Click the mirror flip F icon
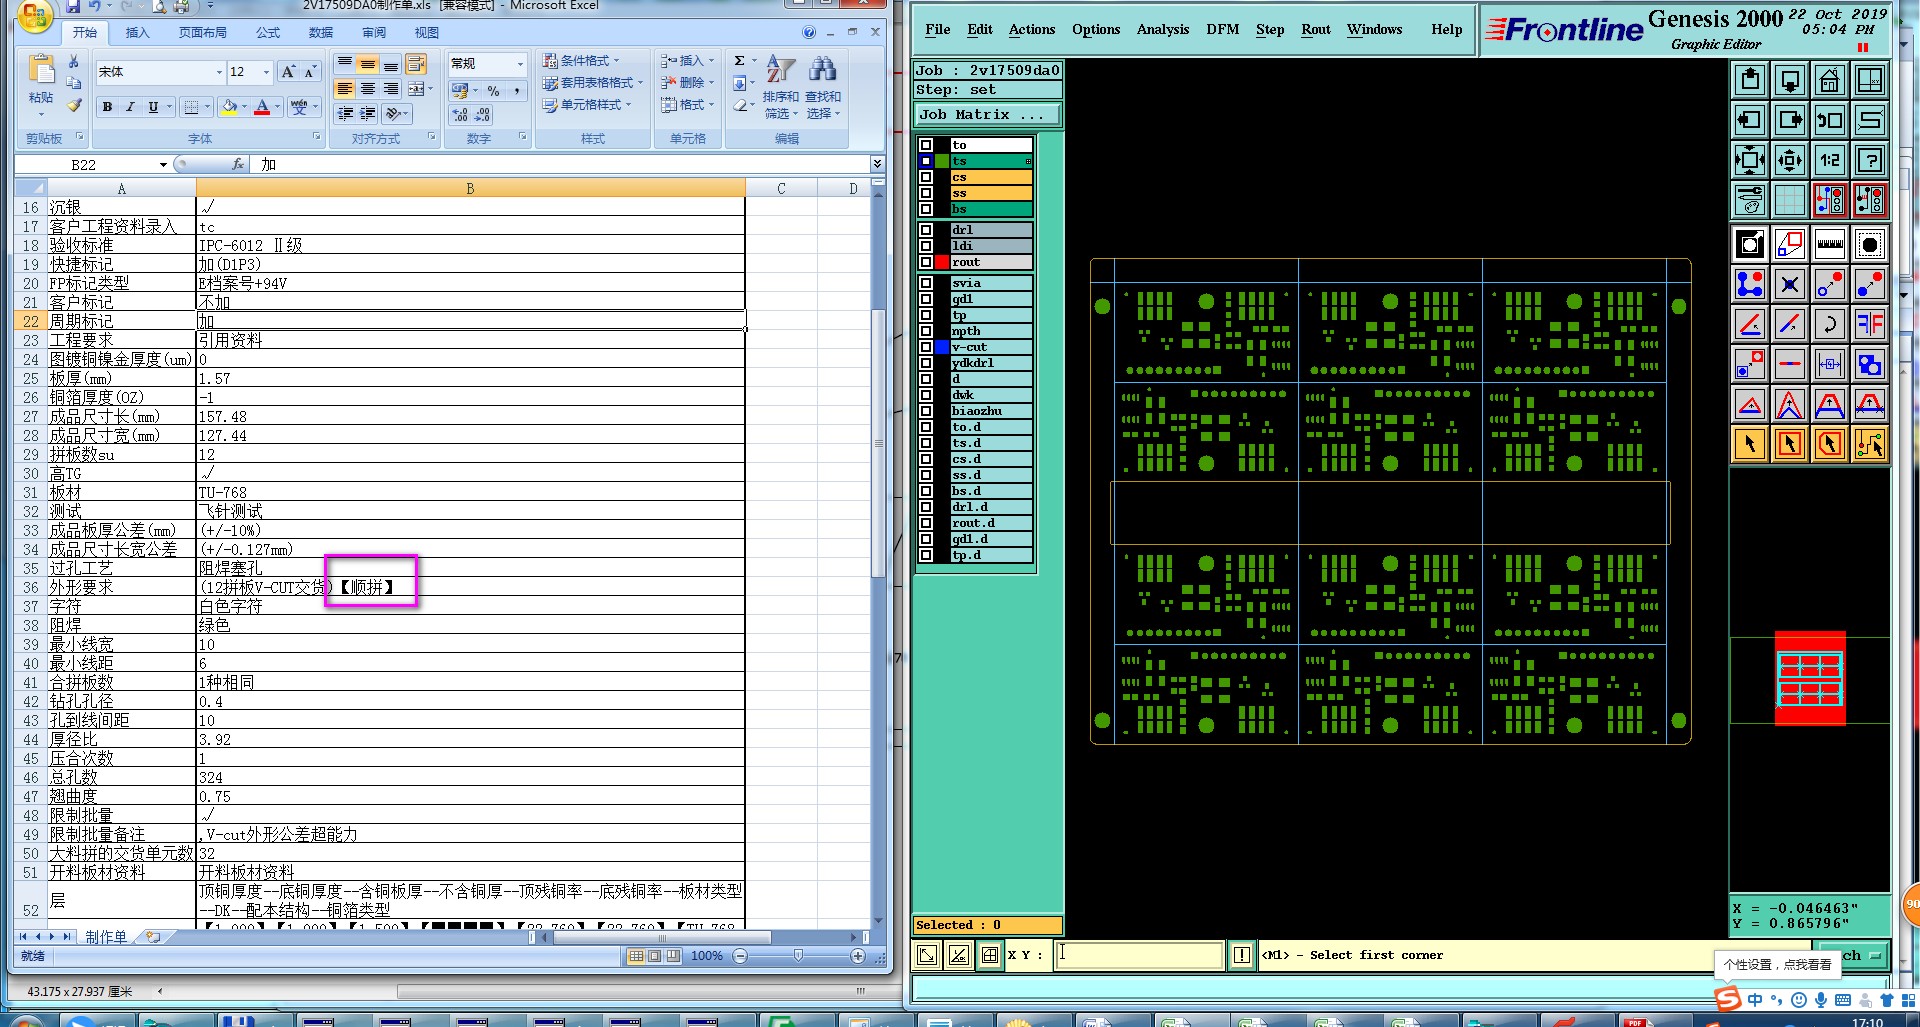 tap(1870, 324)
